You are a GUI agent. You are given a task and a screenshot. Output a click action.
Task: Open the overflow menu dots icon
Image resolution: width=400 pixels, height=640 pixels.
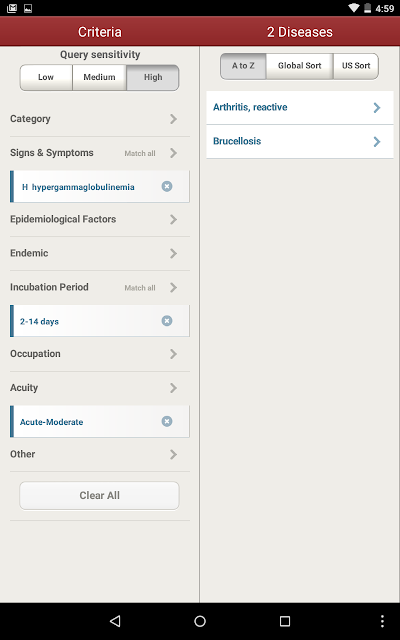click(382, 621)
